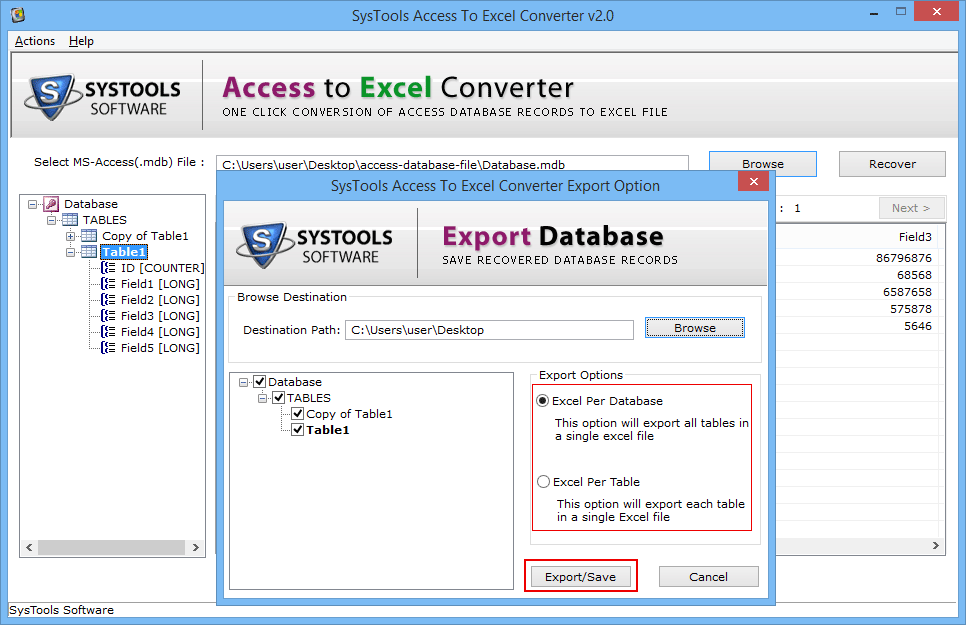Click the Field3 column header

(915, 237)
